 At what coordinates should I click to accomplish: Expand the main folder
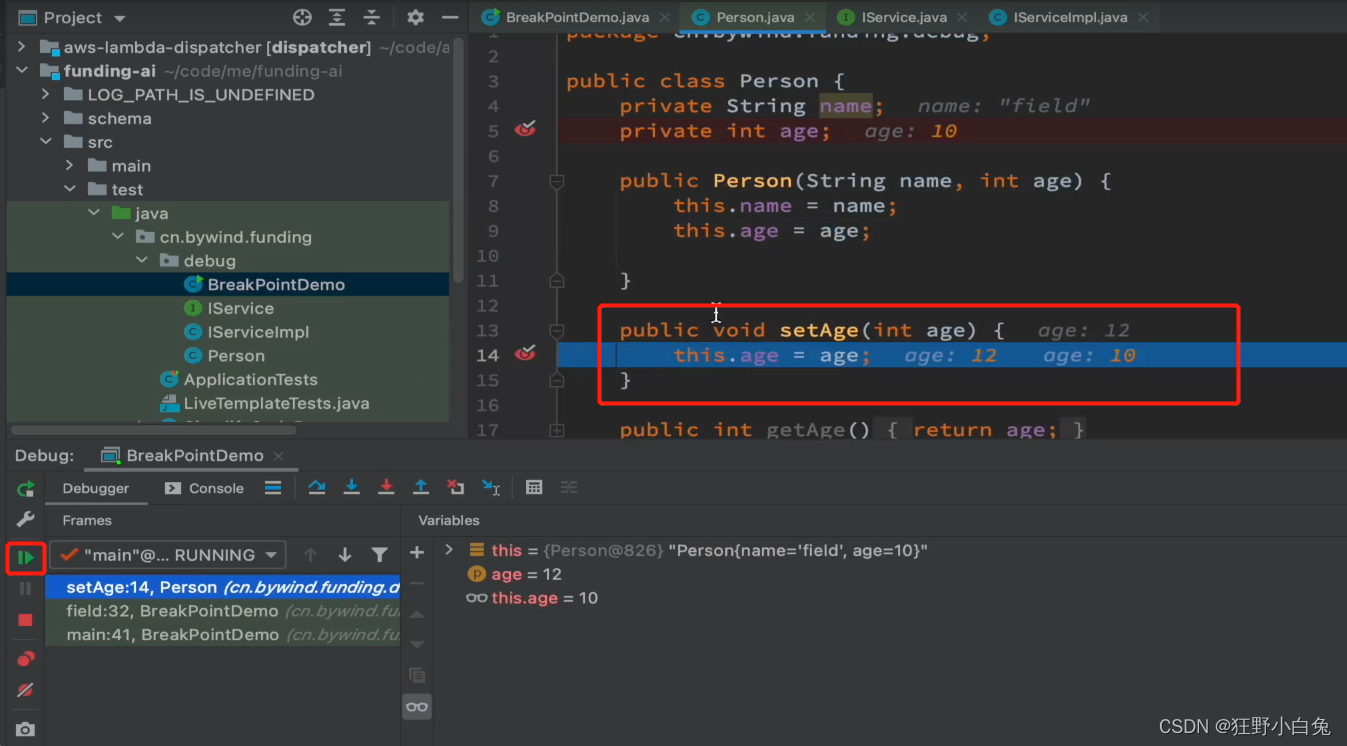(69, 166)
